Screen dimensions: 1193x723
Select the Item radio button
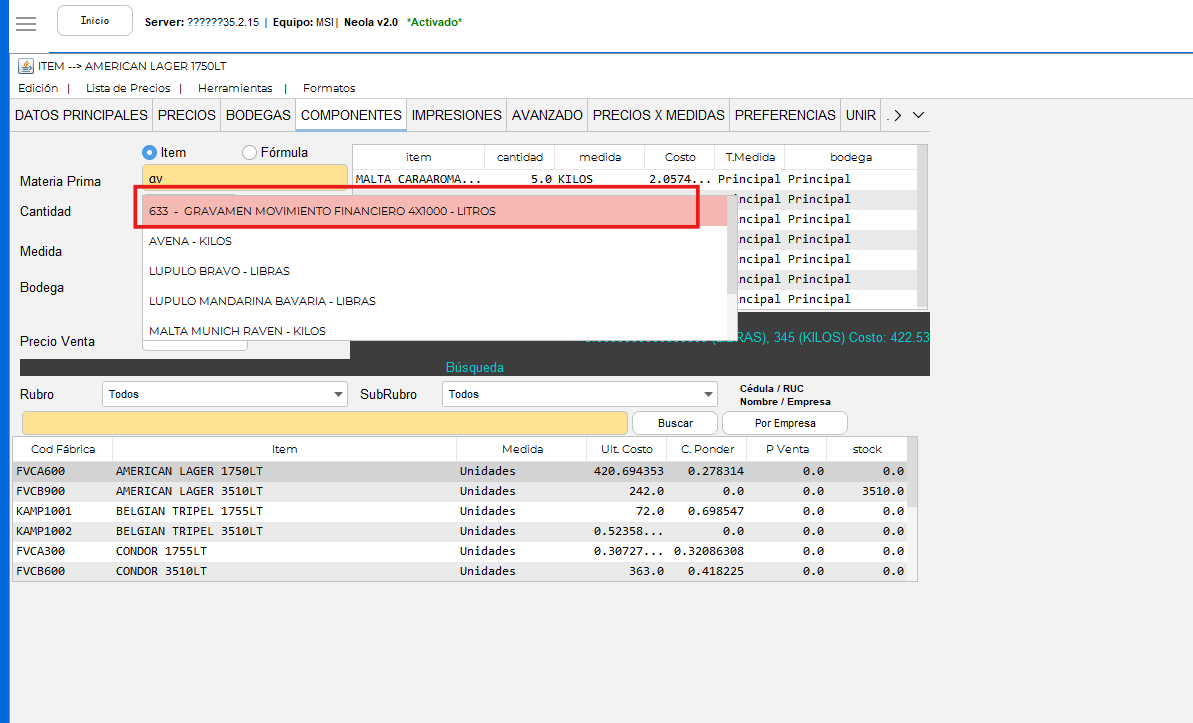tap(150, 153)
